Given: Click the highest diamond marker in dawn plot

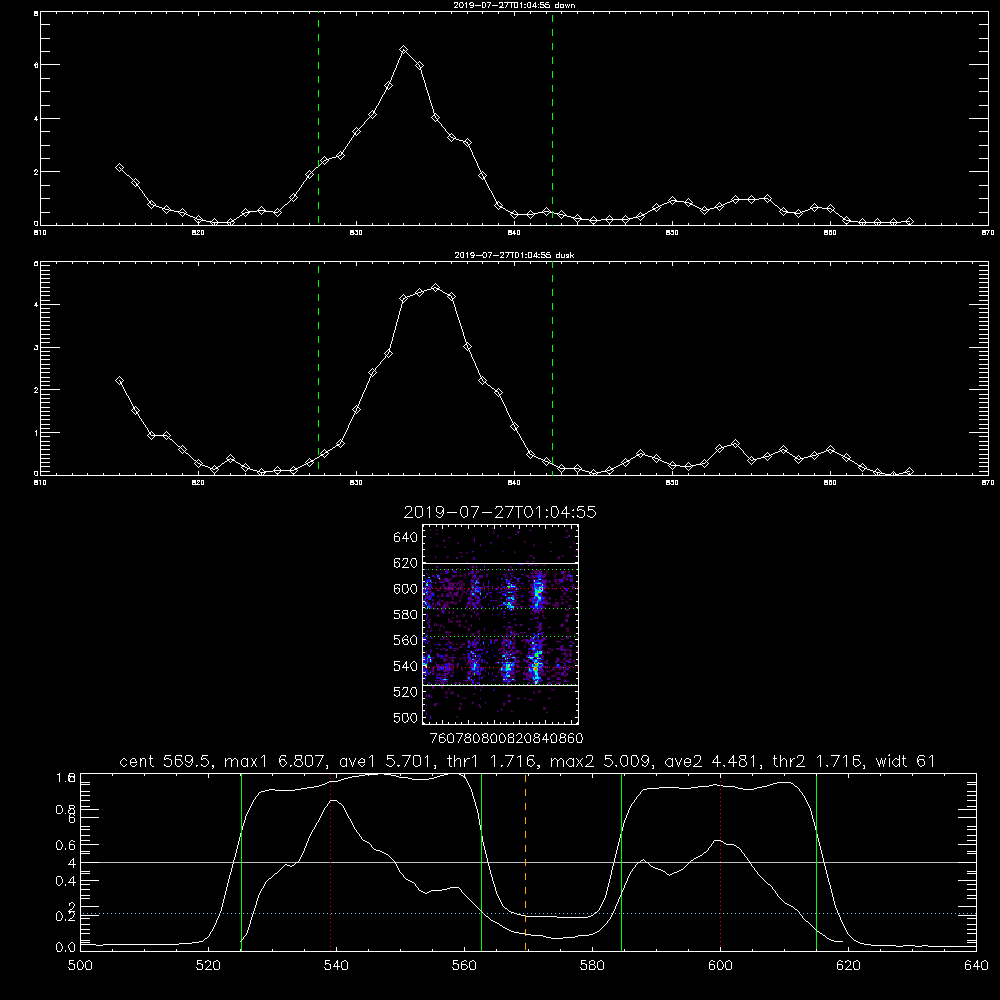Looking at the screenshot, I should point(403,49).
